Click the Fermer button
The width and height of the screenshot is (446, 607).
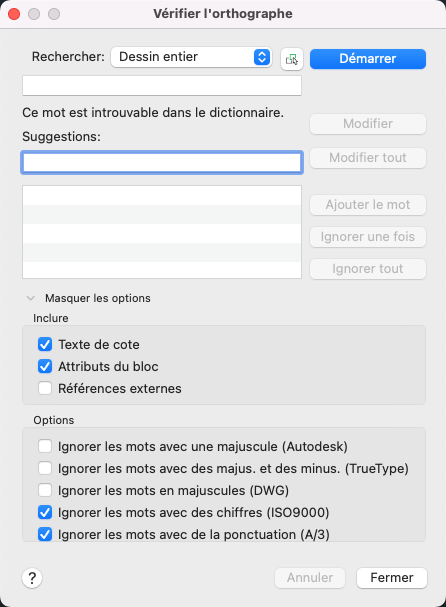(392, 578)
